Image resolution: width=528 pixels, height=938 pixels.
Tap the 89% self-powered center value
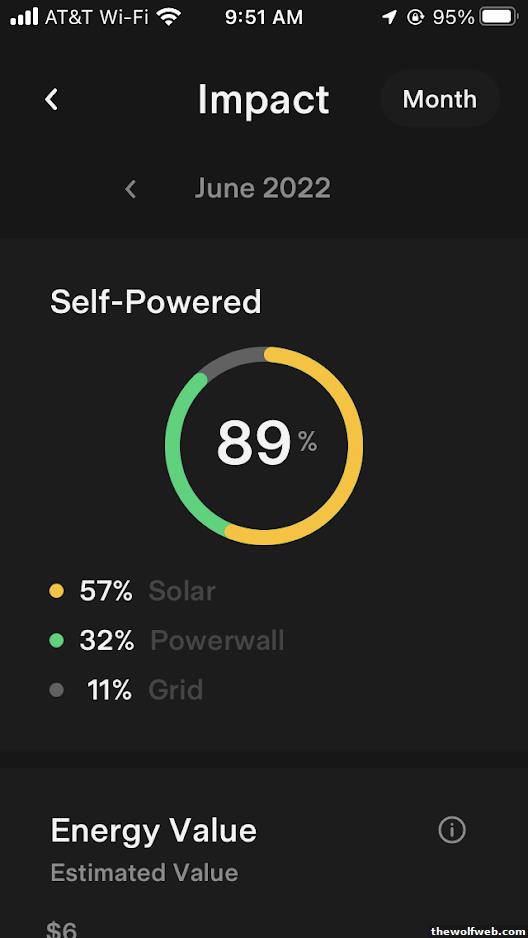[267, 443]
